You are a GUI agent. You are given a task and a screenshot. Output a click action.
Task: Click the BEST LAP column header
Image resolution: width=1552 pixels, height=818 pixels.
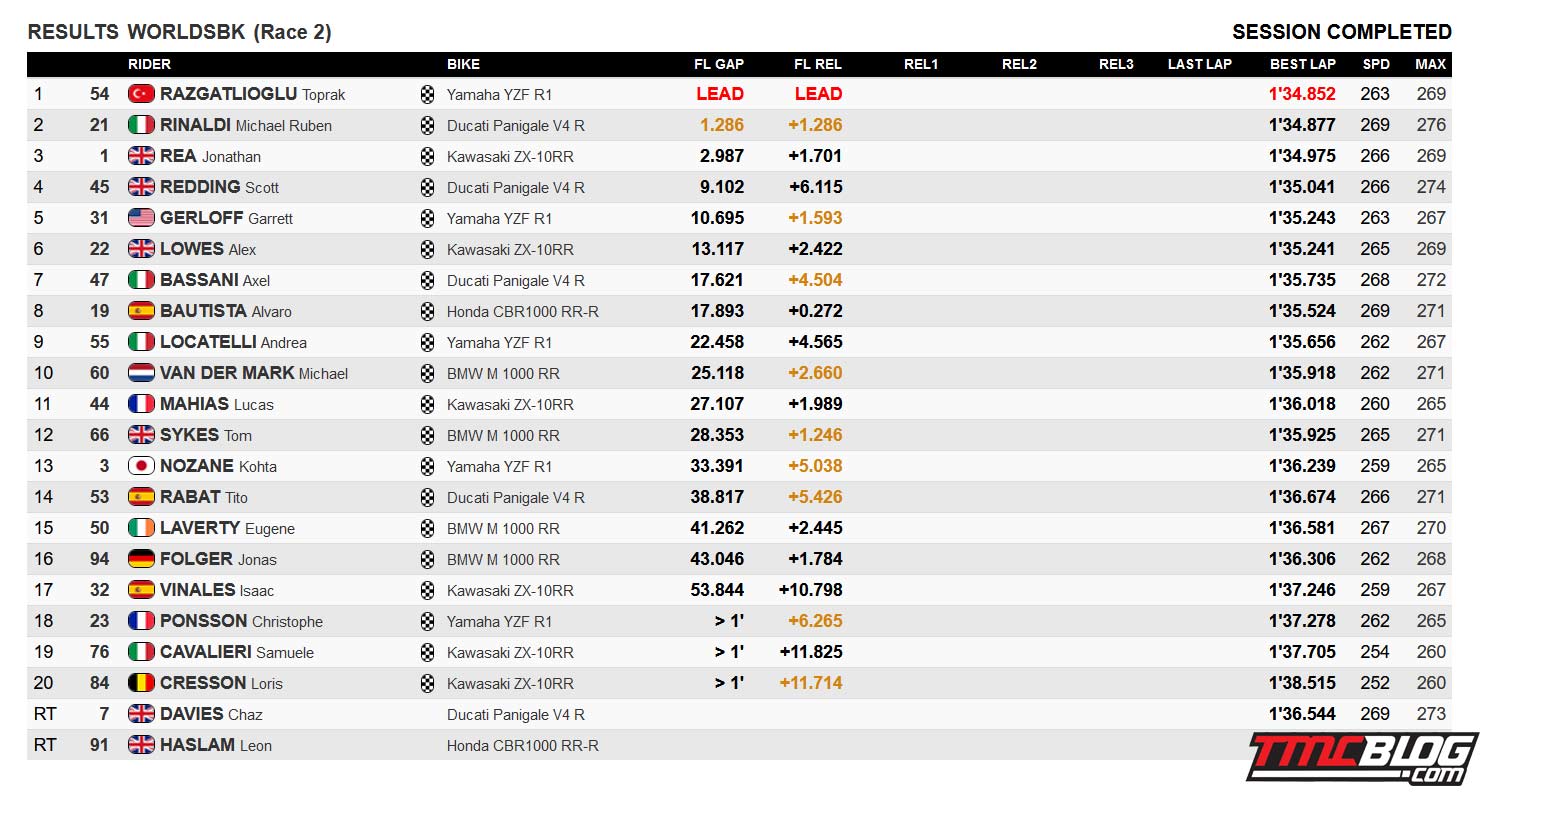pyautogui.click(x=1303, y=64)
